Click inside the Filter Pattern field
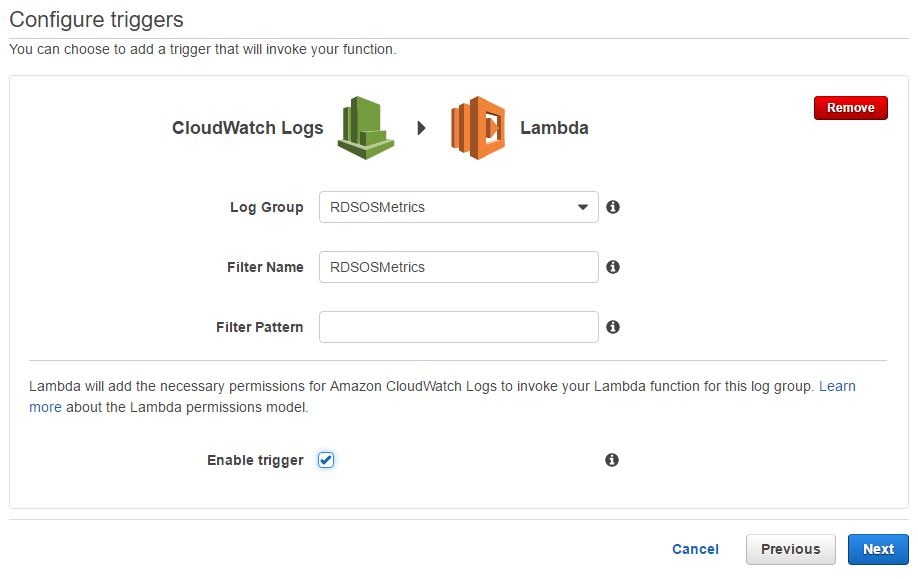This screenshot has height=579, width=918. 458,327
